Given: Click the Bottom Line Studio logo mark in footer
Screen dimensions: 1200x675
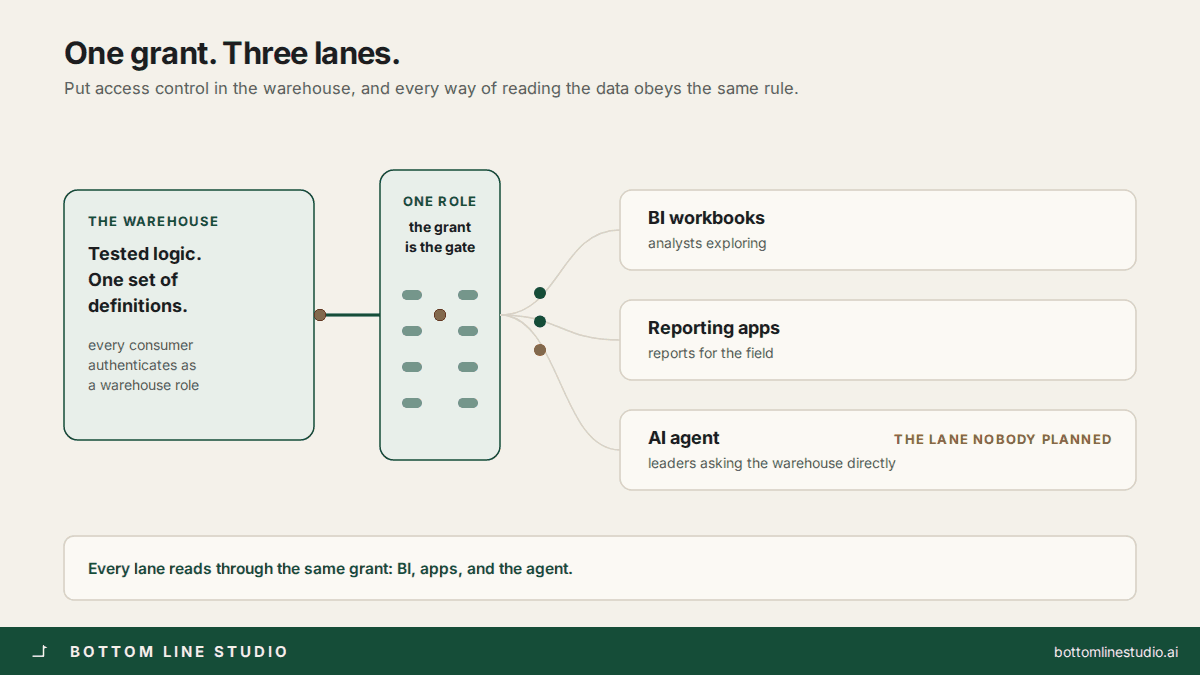Looking at the screenshot, I should (40, 651).
